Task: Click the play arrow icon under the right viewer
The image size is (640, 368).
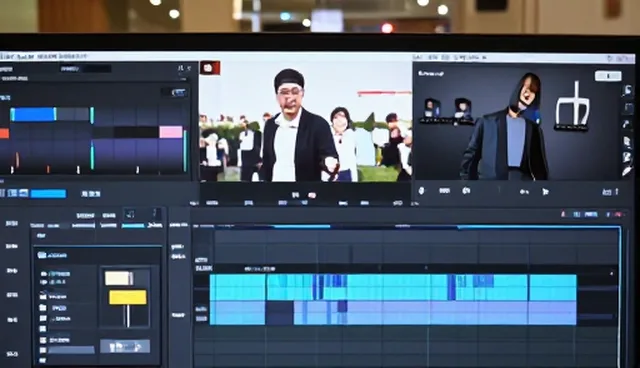Action: 545,192
